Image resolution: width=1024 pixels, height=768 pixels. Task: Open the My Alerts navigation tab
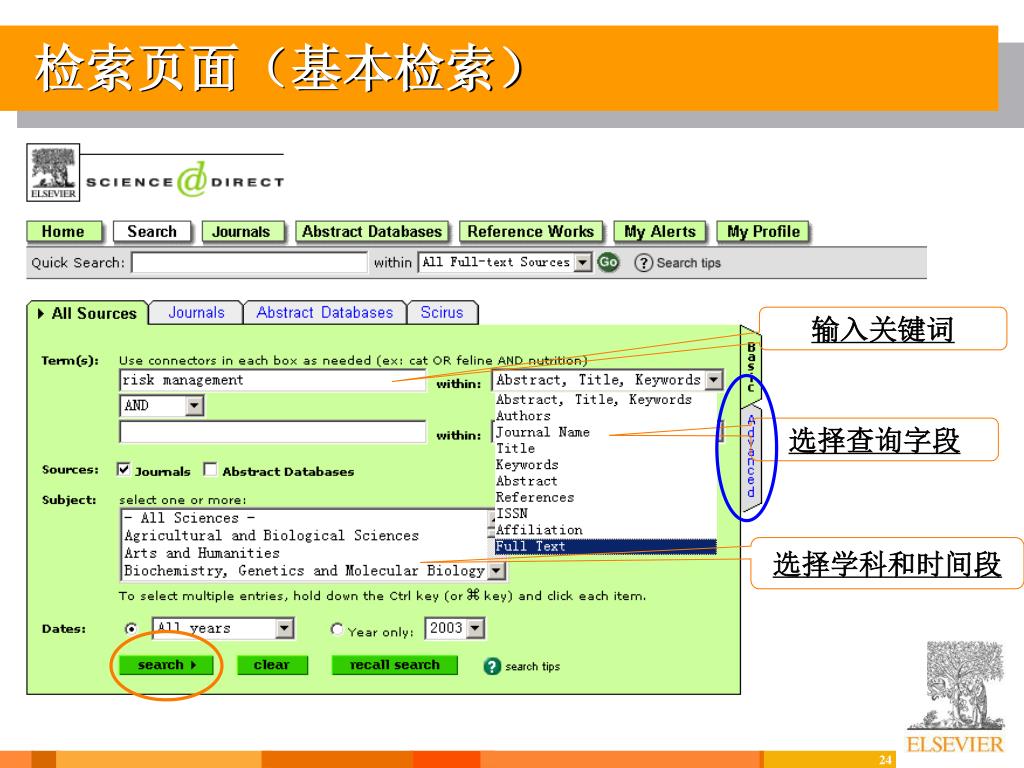pyautogui.click(x=660, y=232)
